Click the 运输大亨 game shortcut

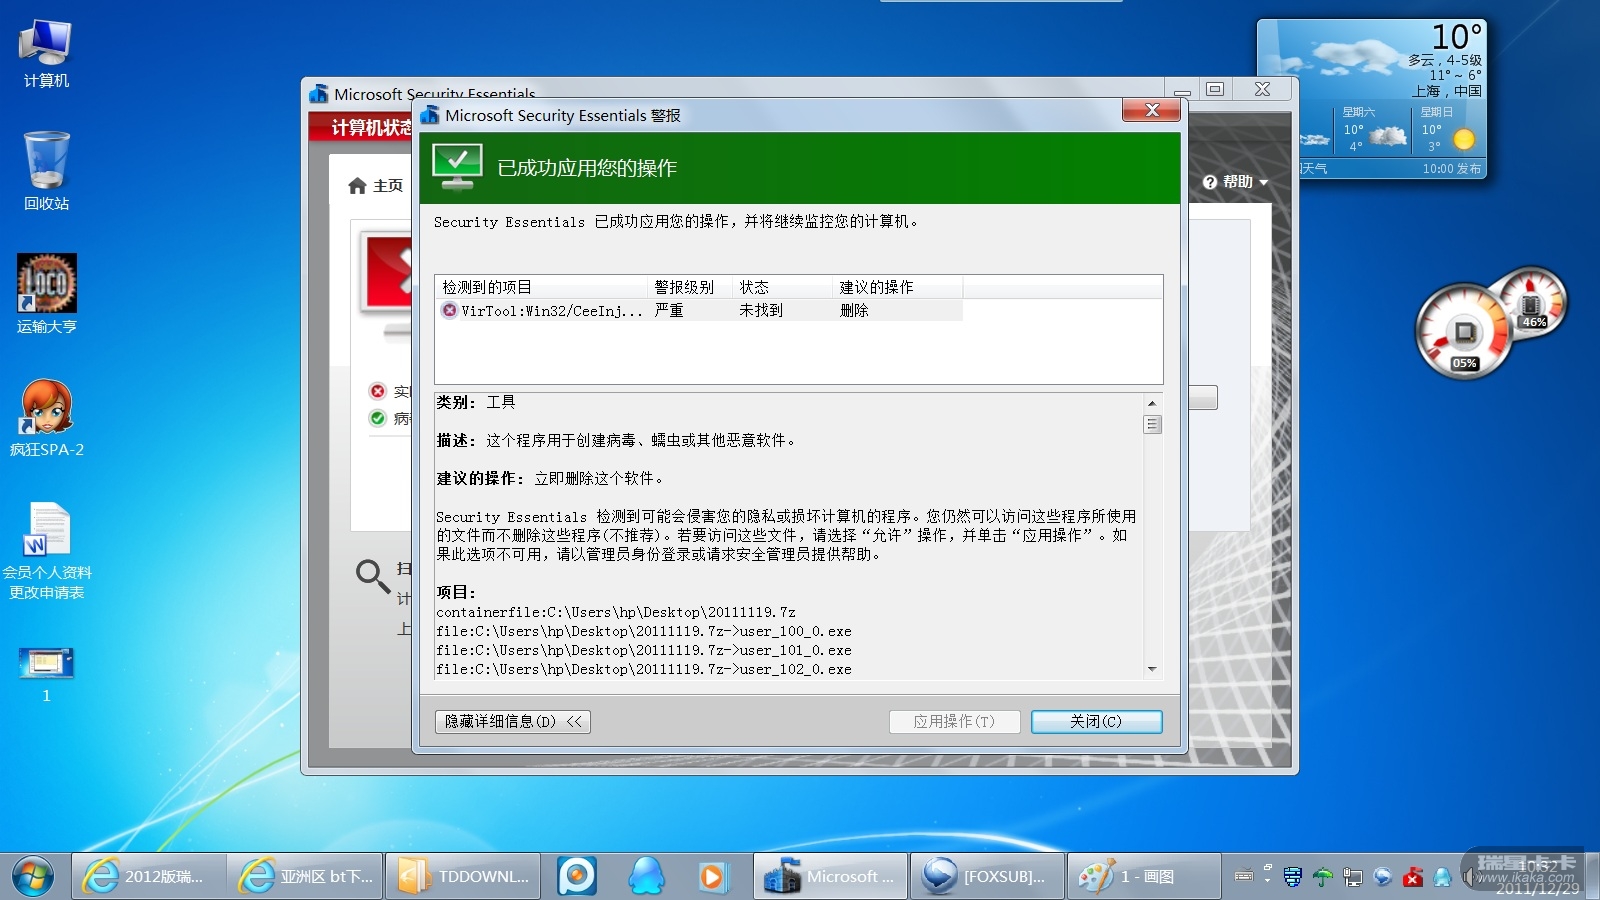pyautogui.click(x=46, y=294)
